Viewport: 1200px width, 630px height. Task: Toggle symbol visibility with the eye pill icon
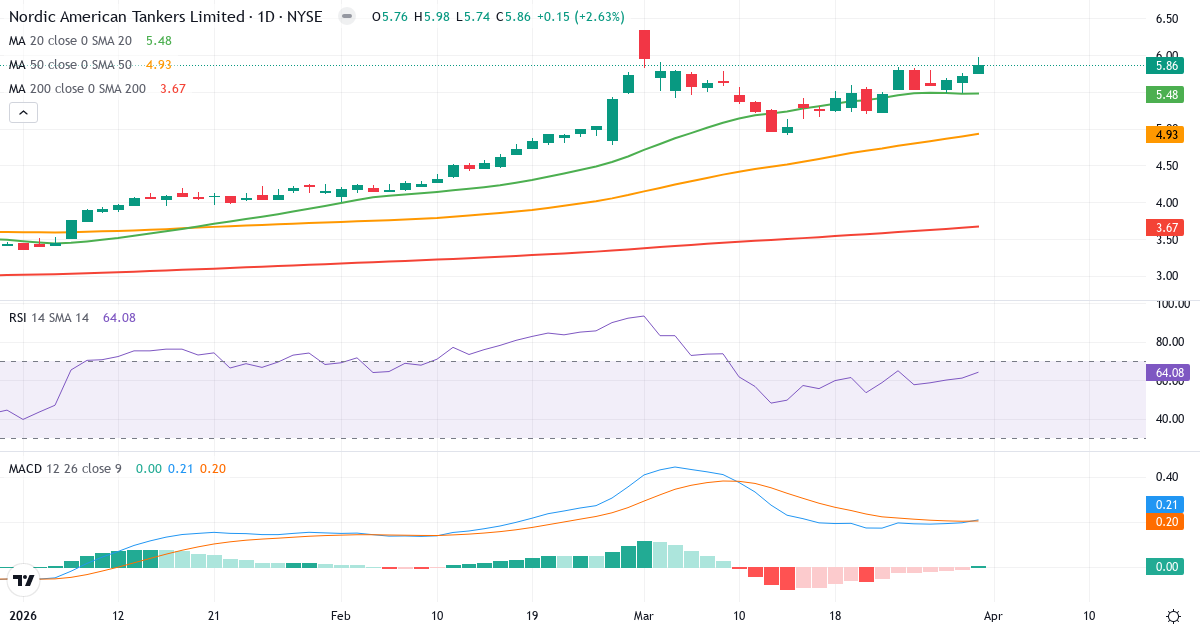[345, 16]
